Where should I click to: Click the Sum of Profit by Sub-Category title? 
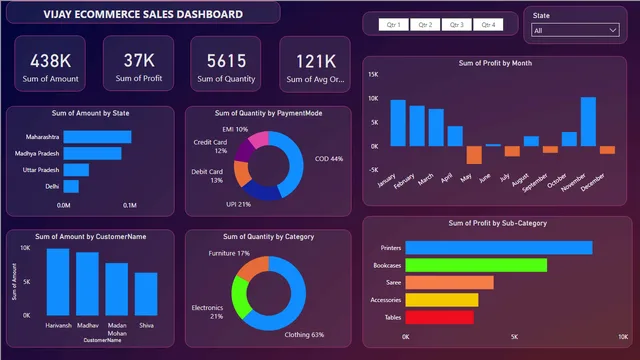coord(498,223)
